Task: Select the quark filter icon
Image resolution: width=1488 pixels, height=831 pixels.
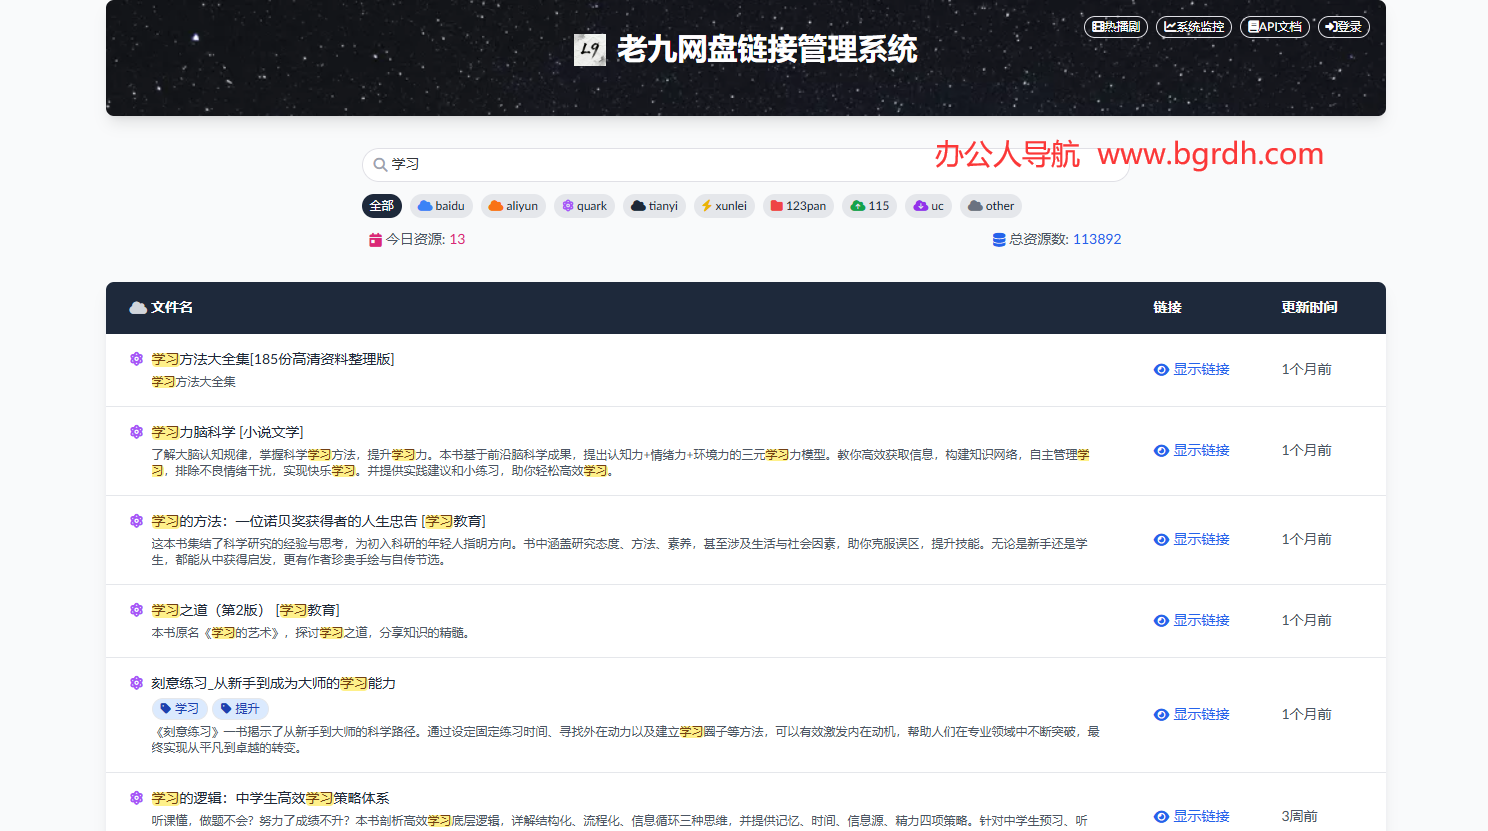Action: 567,206
